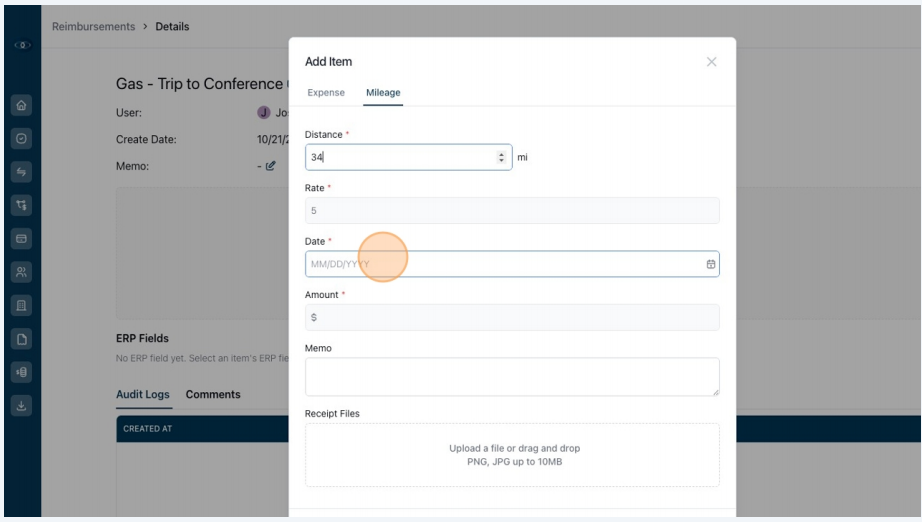This screenshot has width=922, height=522.
Task: Close the Add Item dialog
Action: (x=711, y=62)
